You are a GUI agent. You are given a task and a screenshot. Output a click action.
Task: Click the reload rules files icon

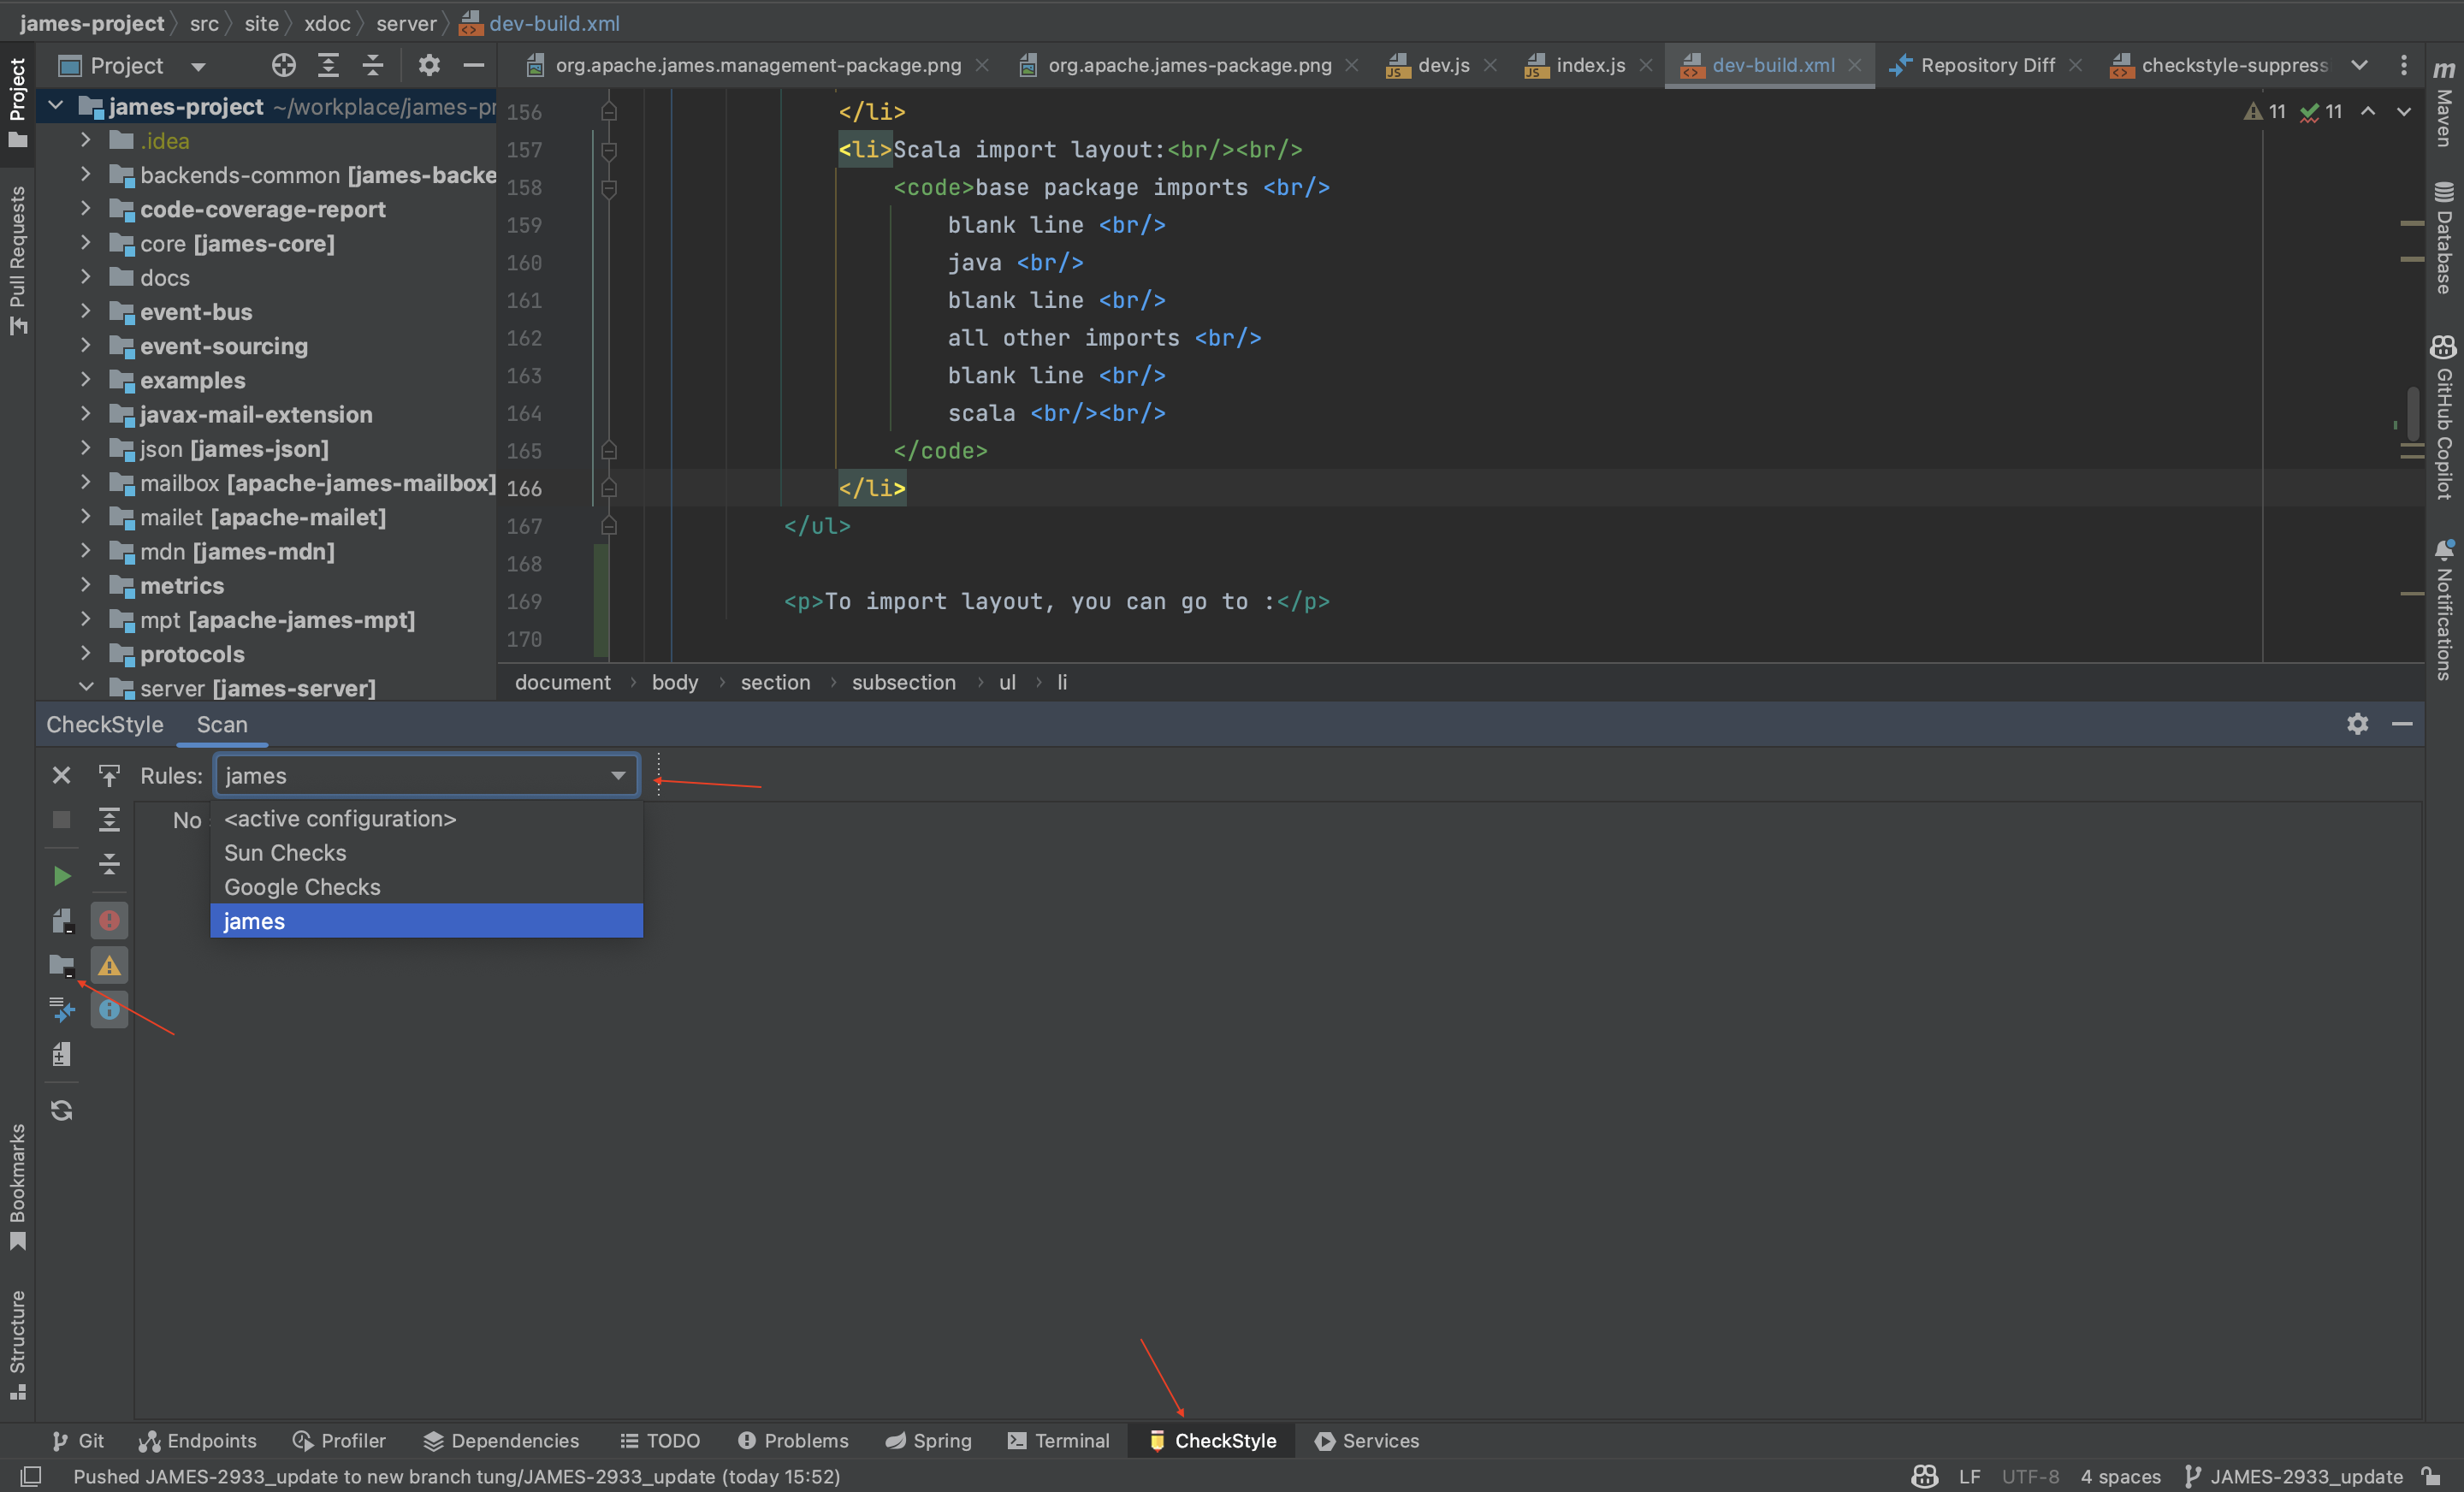click(61, 1110)
